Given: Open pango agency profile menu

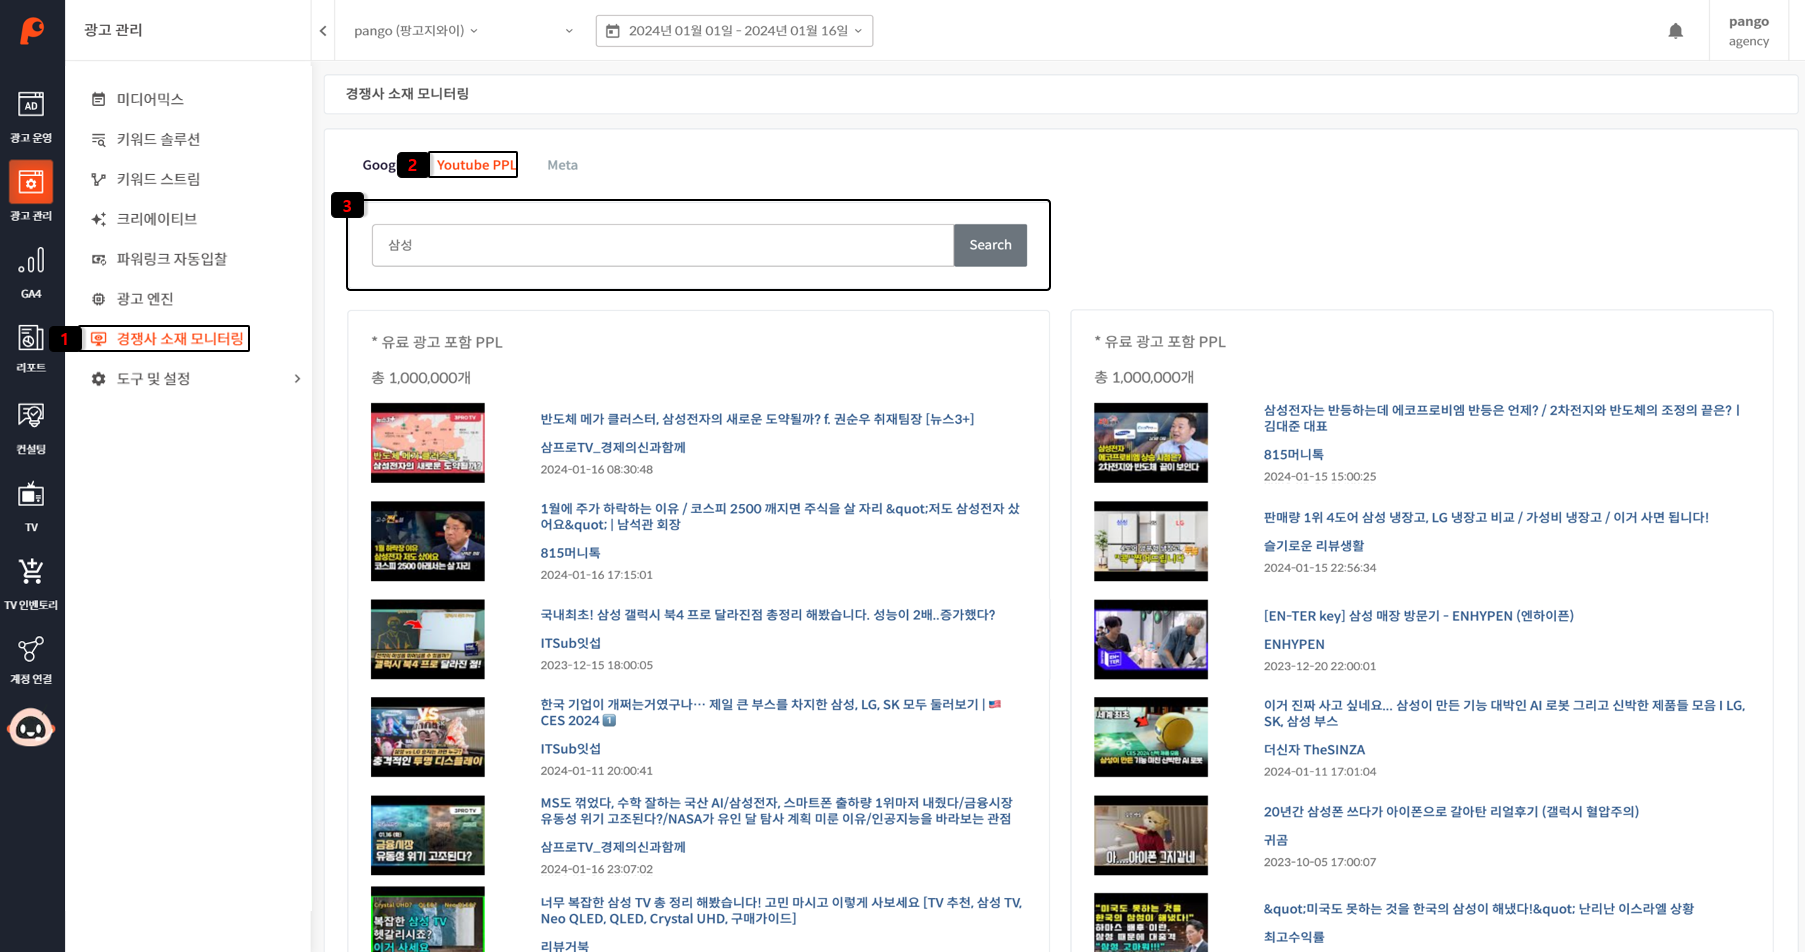Looking at the screenshot, I should [x=1749, y=31].
